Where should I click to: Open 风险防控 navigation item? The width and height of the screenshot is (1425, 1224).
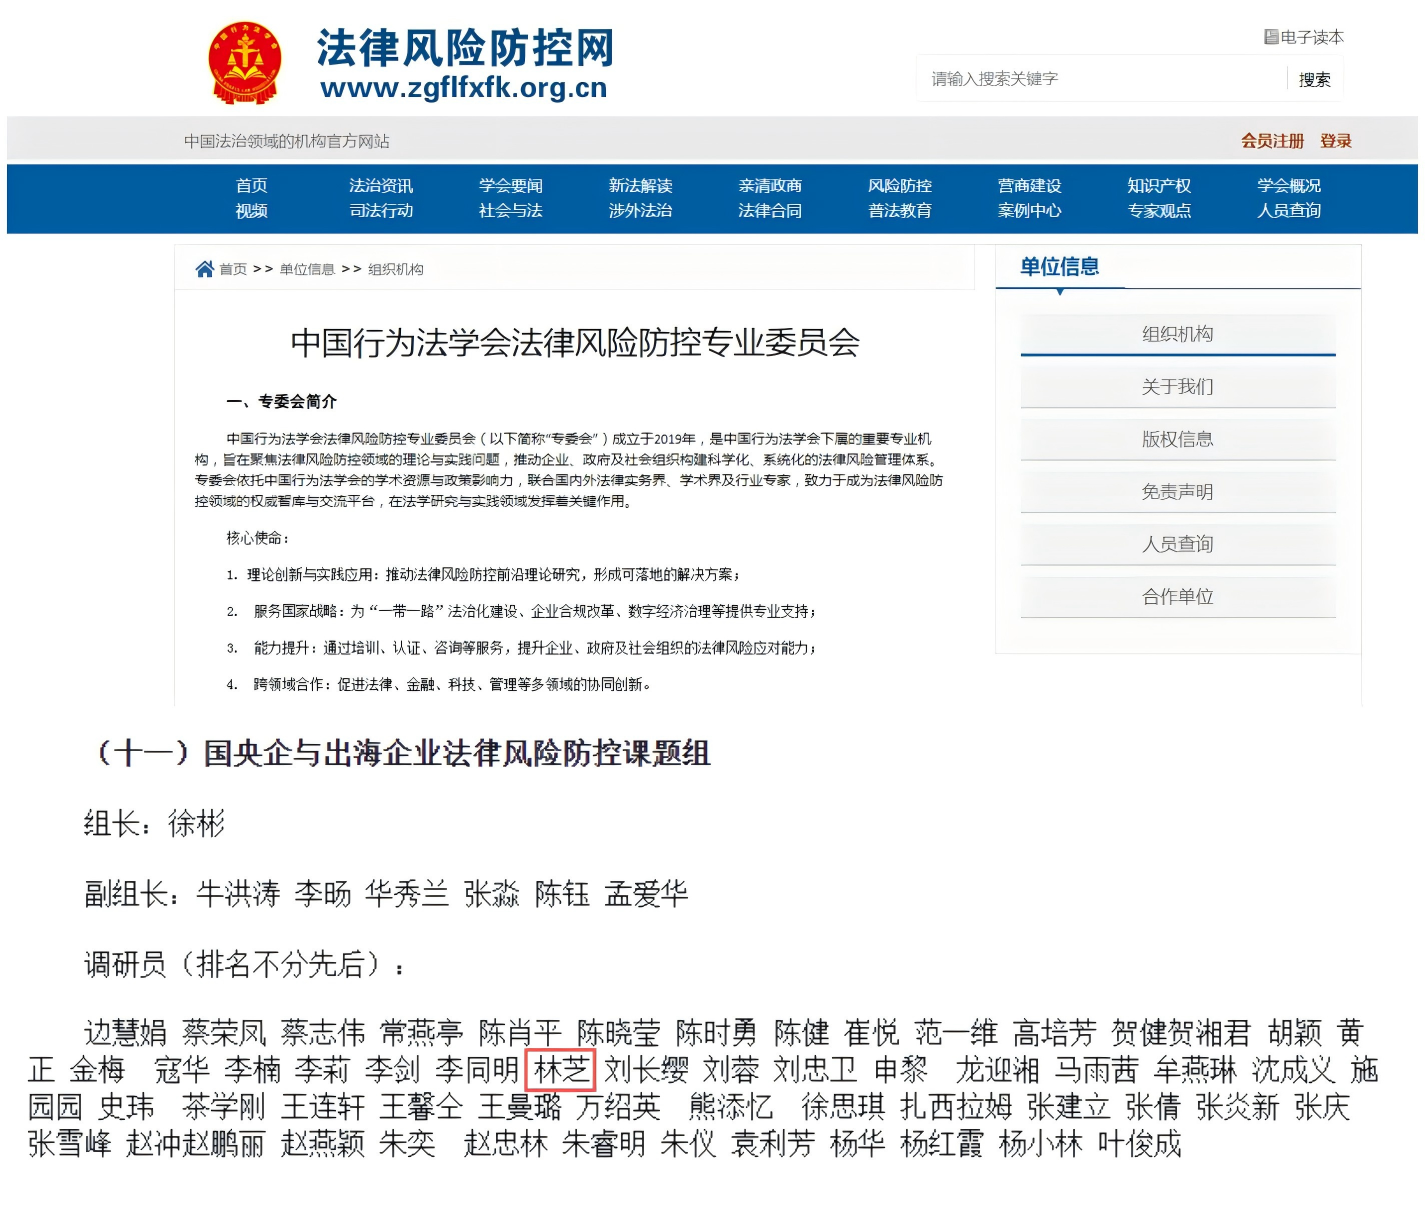(x=900, y=185)
